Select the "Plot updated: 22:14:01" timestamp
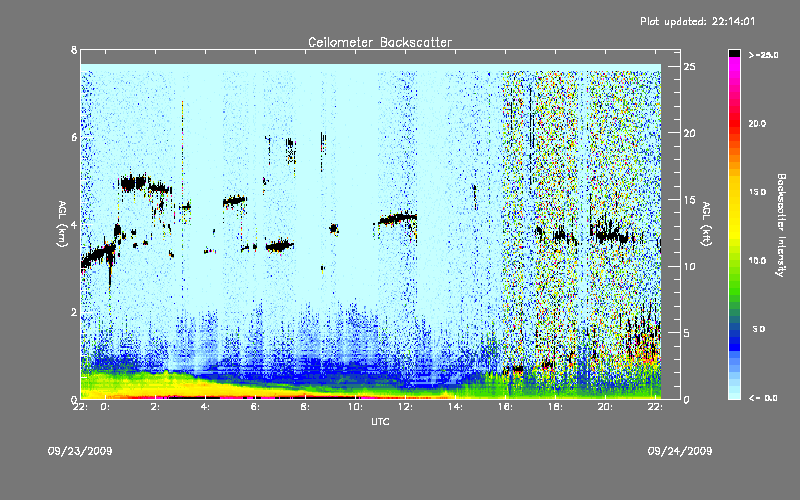The image size is (800, 500). pos(697,21)
